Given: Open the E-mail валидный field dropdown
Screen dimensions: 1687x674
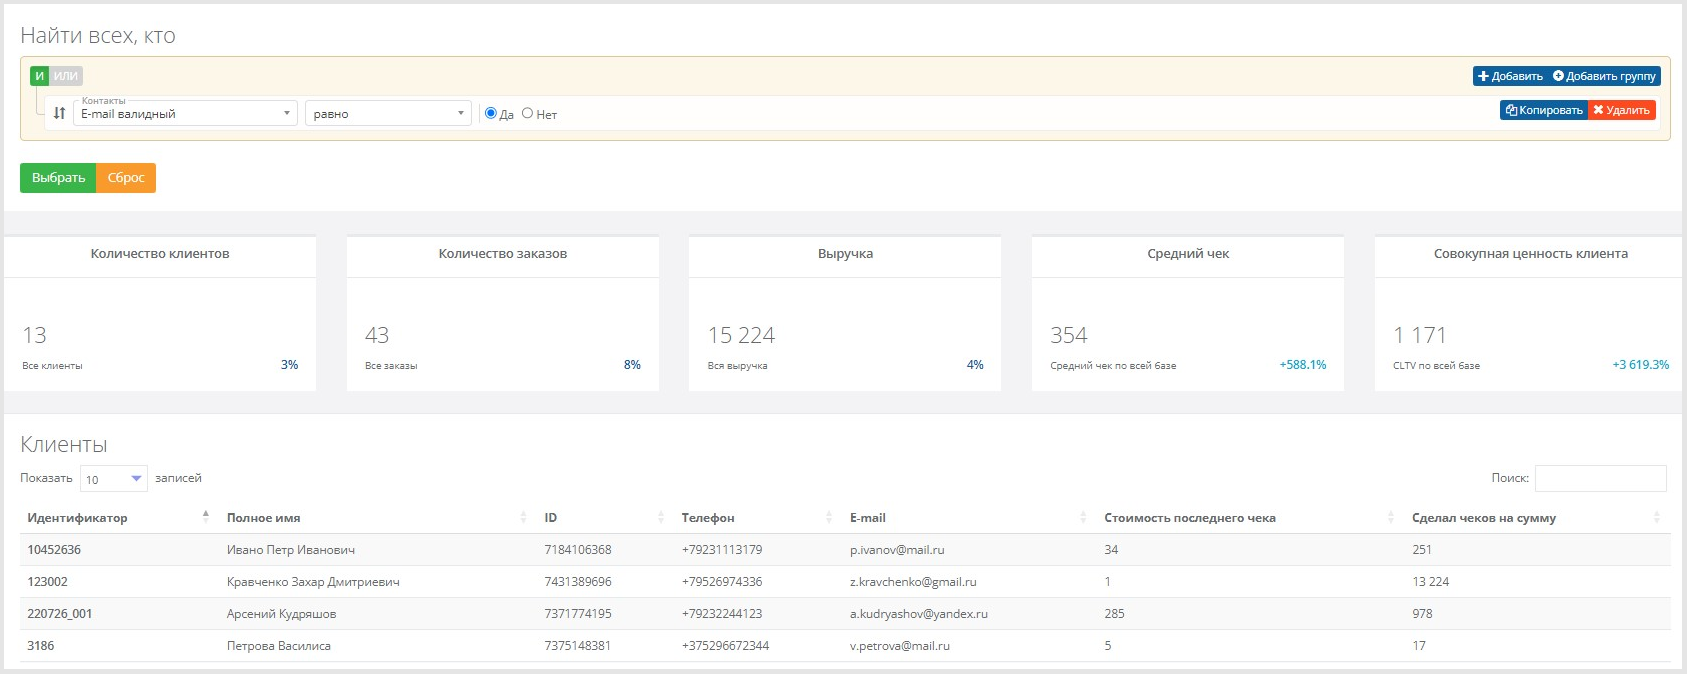Looking at the screenshot, I should [x=185, y=114].
